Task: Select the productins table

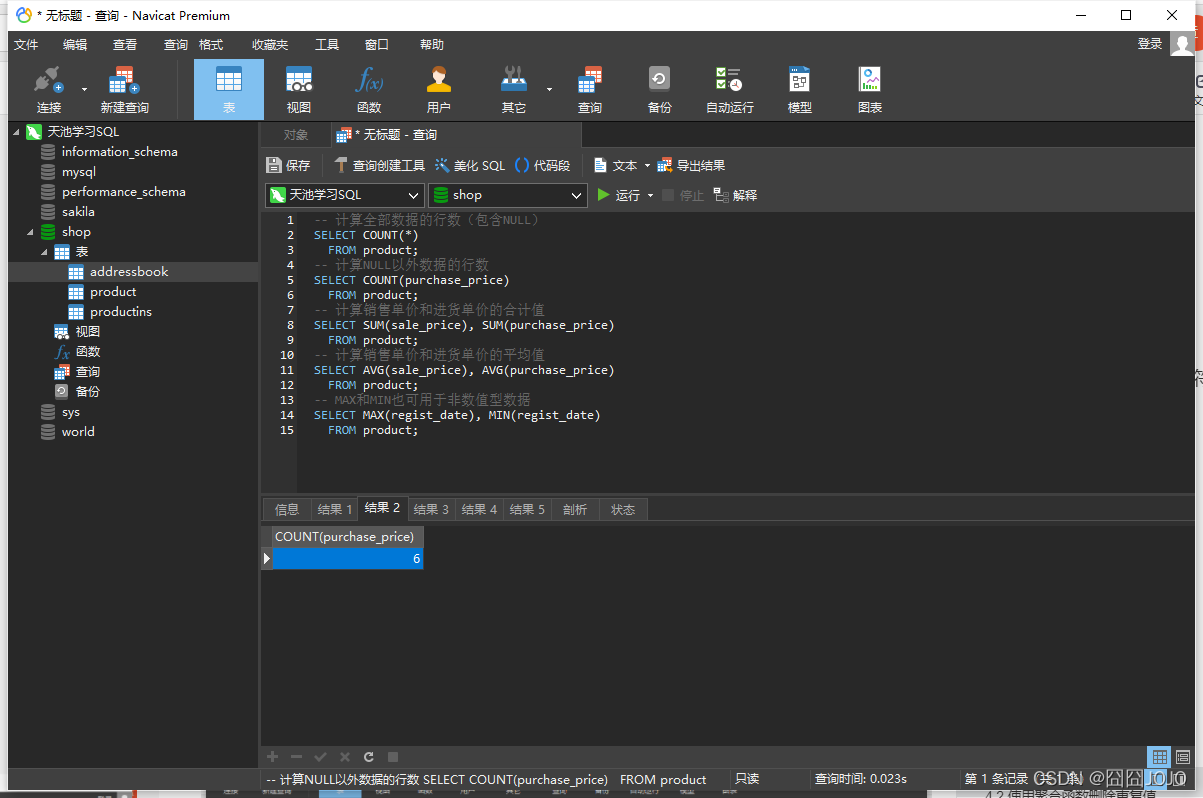Action: pyautogui.click(x=121, y=312)
